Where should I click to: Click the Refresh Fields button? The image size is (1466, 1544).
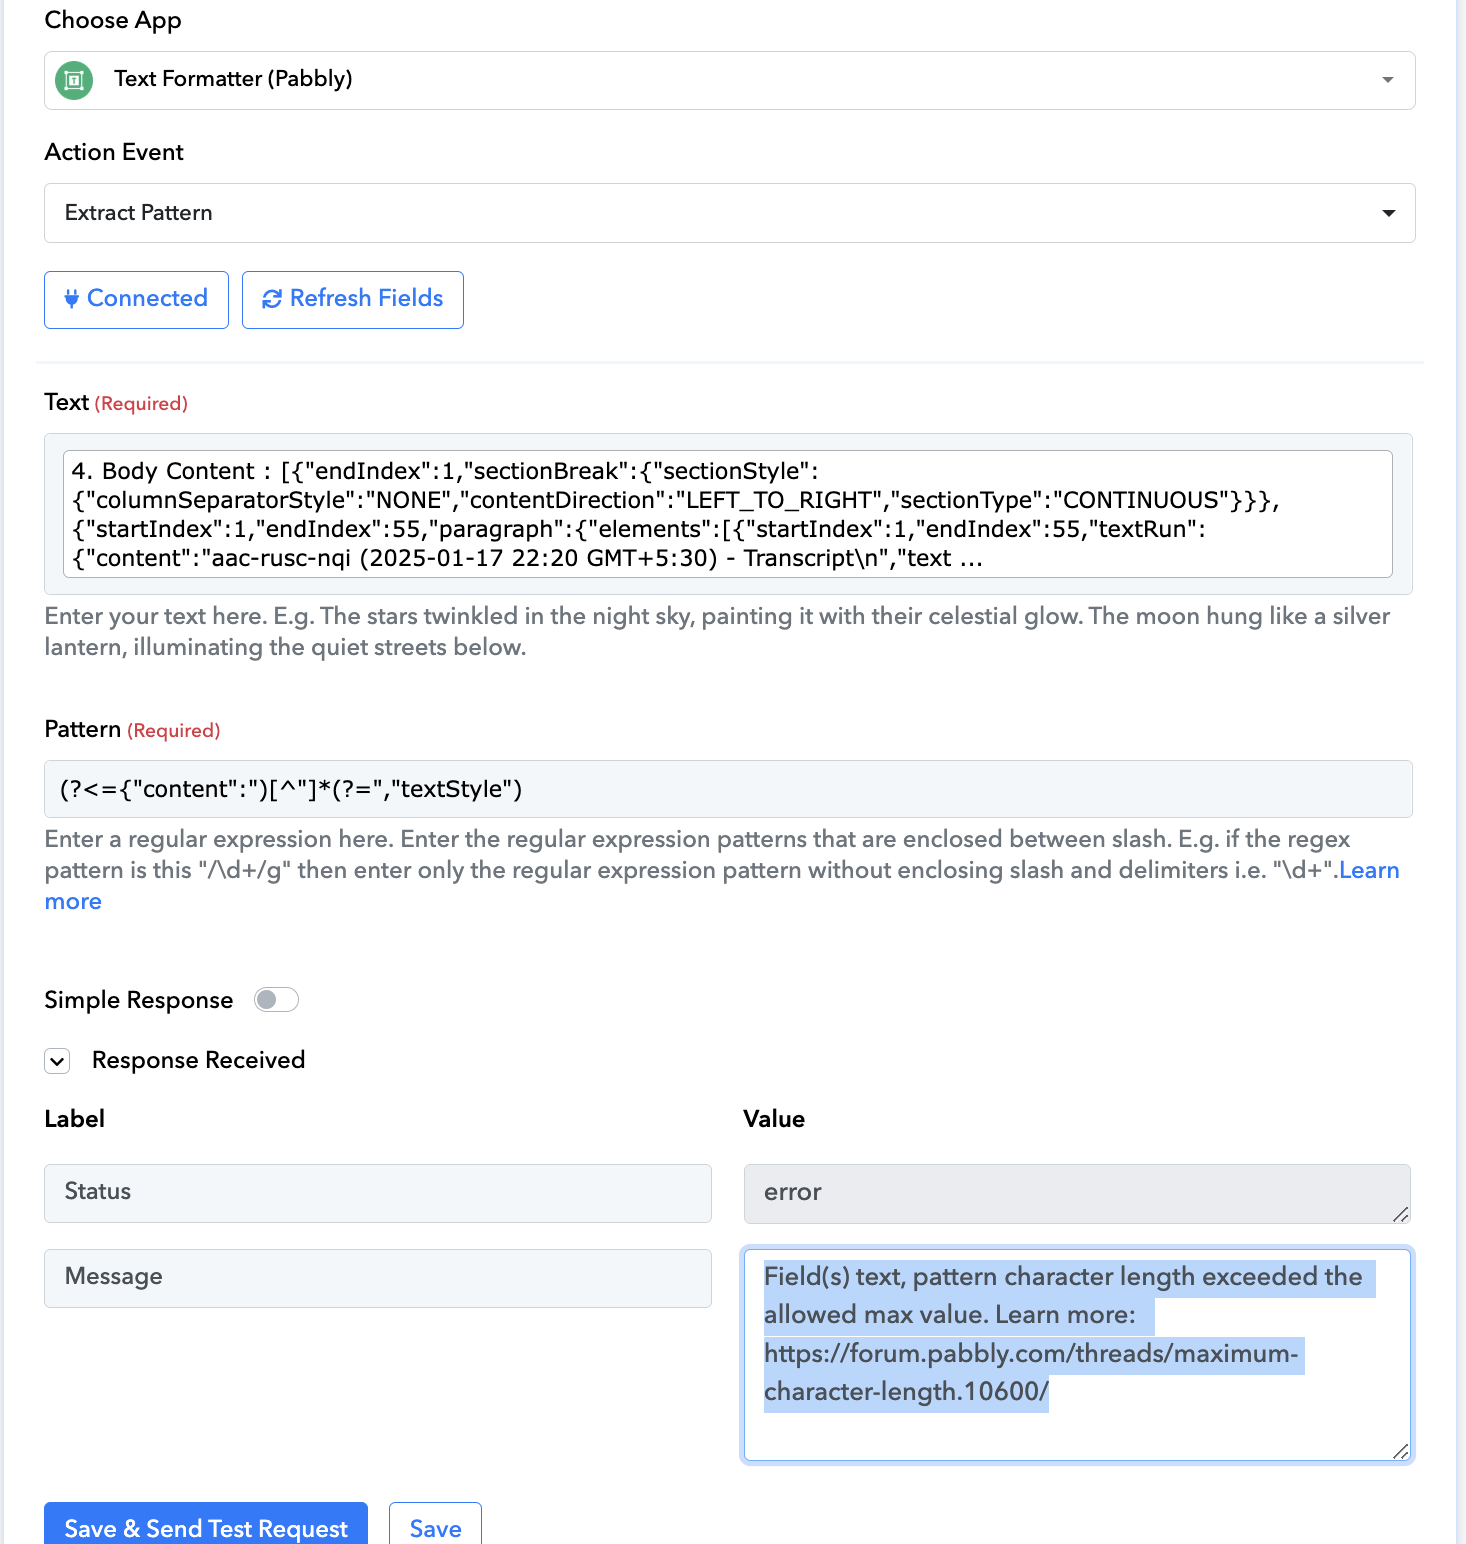click(353, 300)
